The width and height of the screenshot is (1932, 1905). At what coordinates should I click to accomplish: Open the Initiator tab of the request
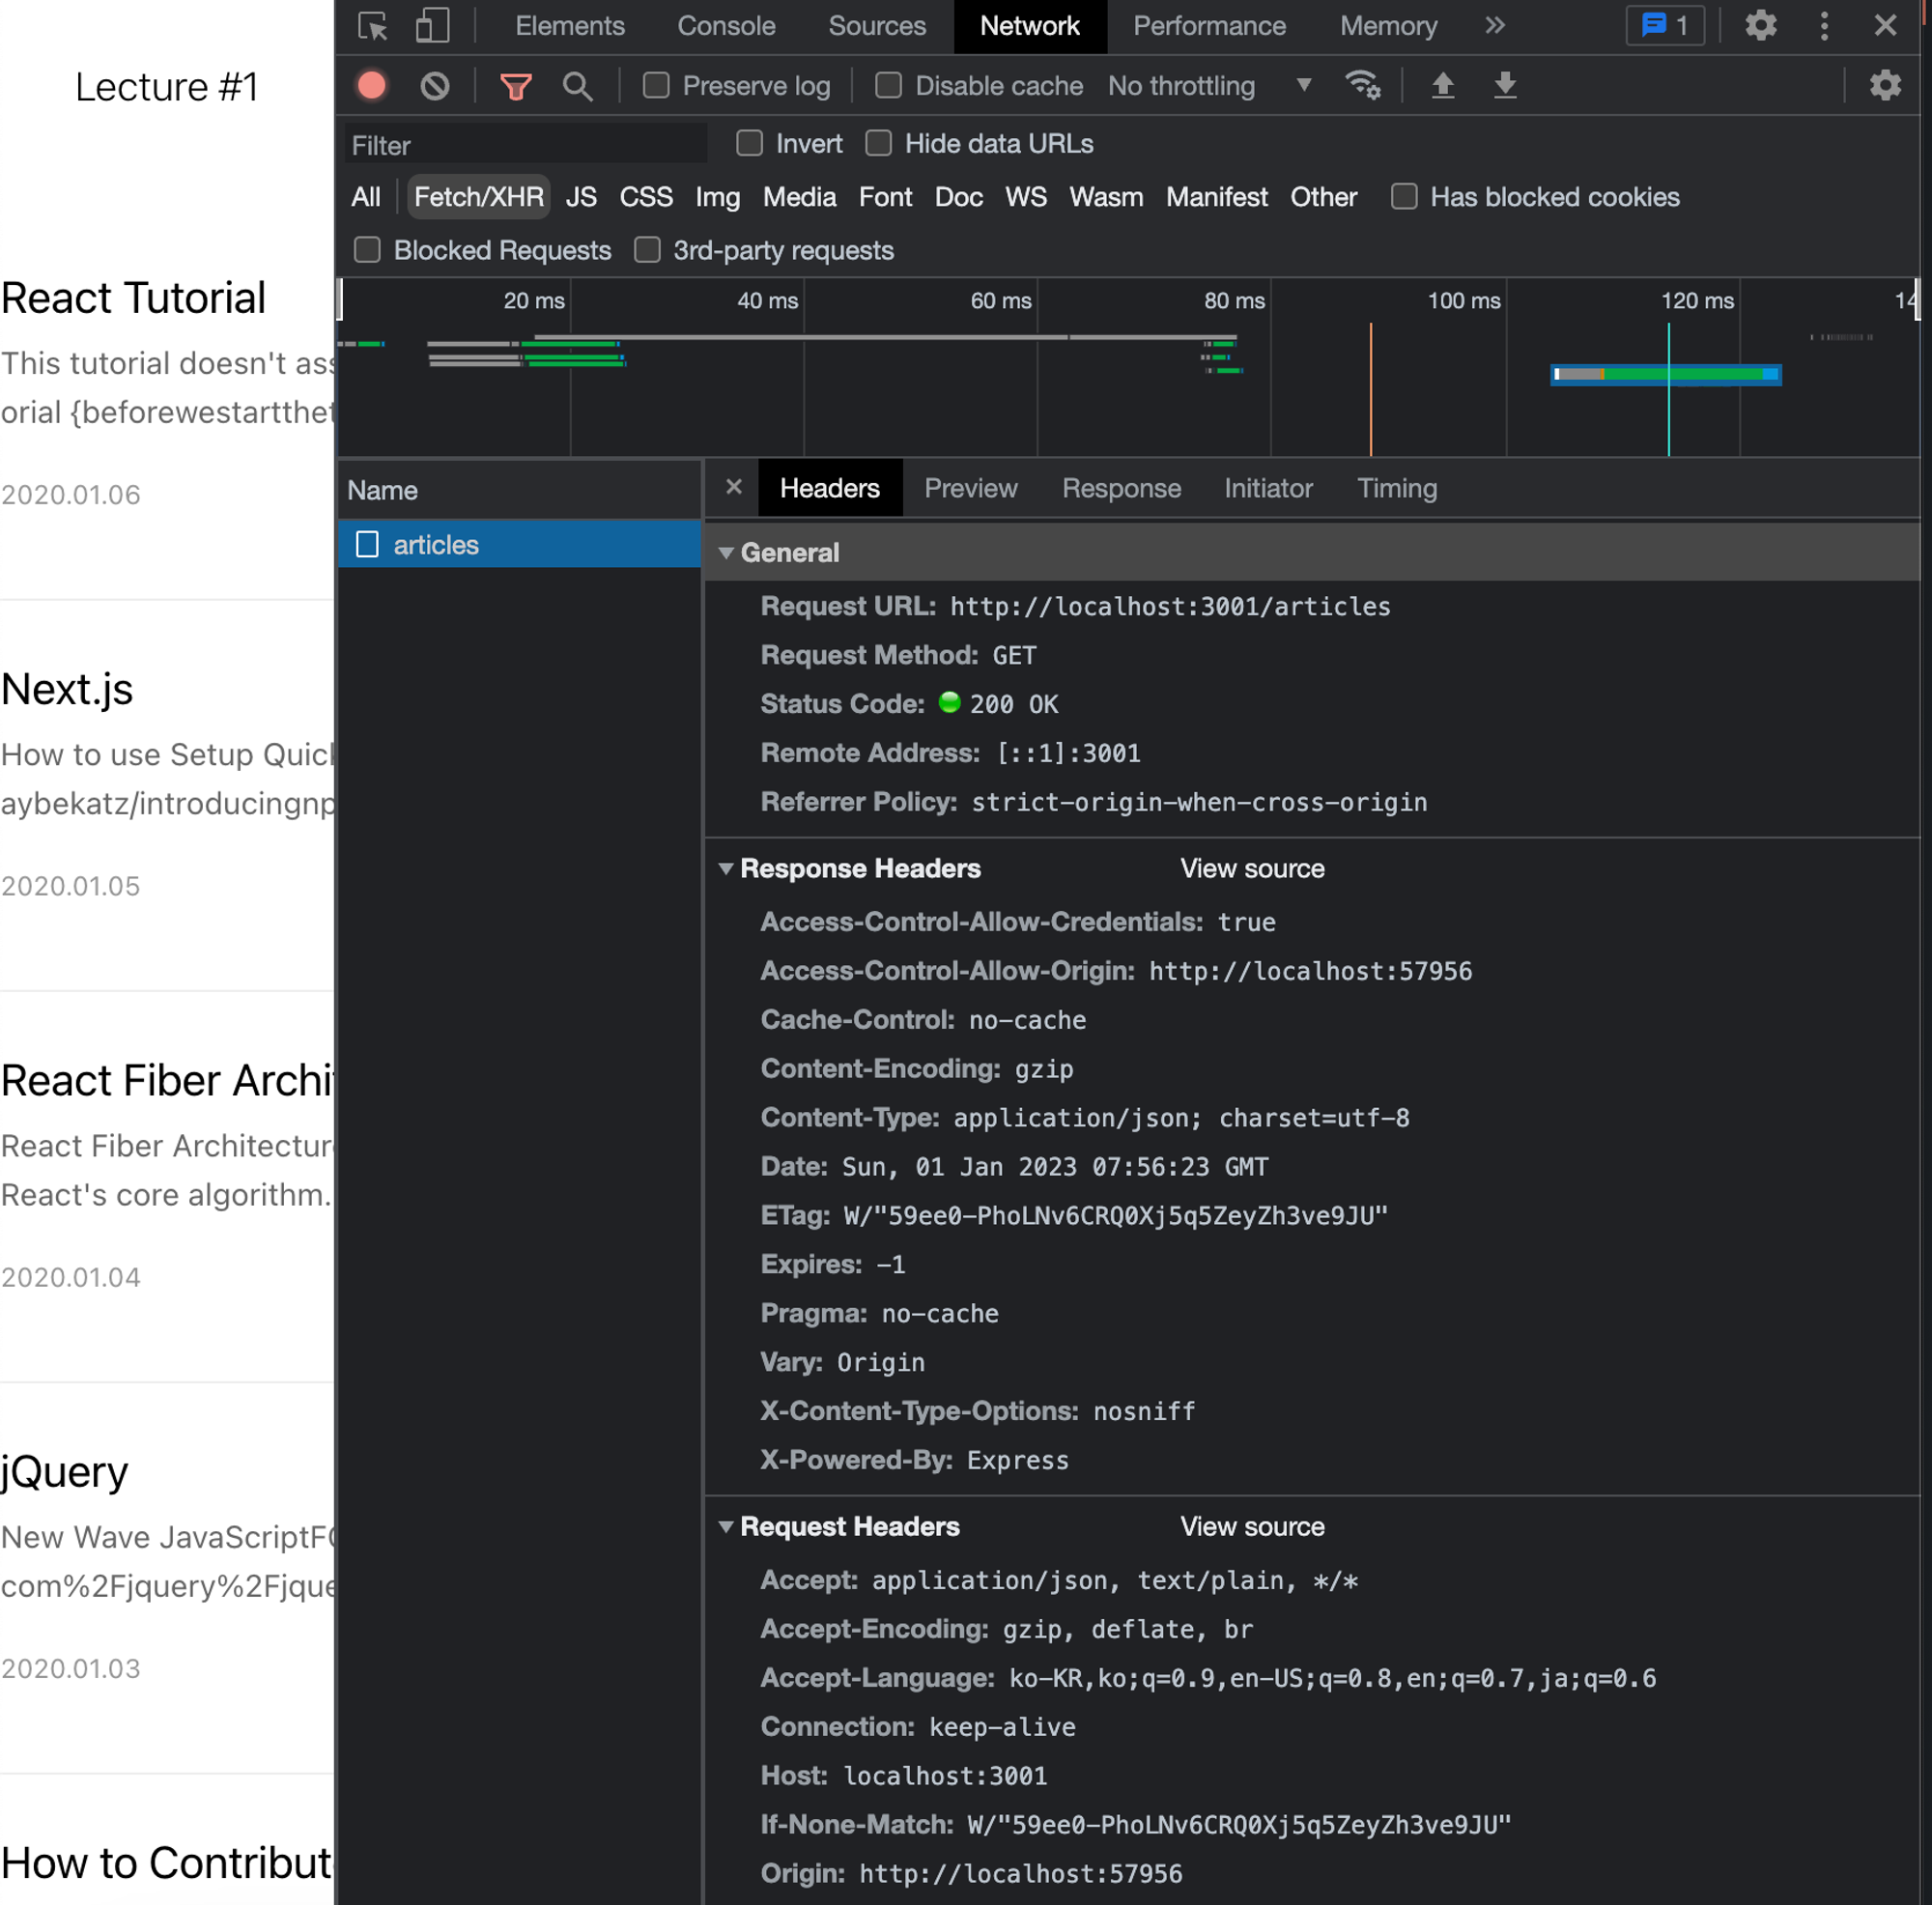point(1268,488)
